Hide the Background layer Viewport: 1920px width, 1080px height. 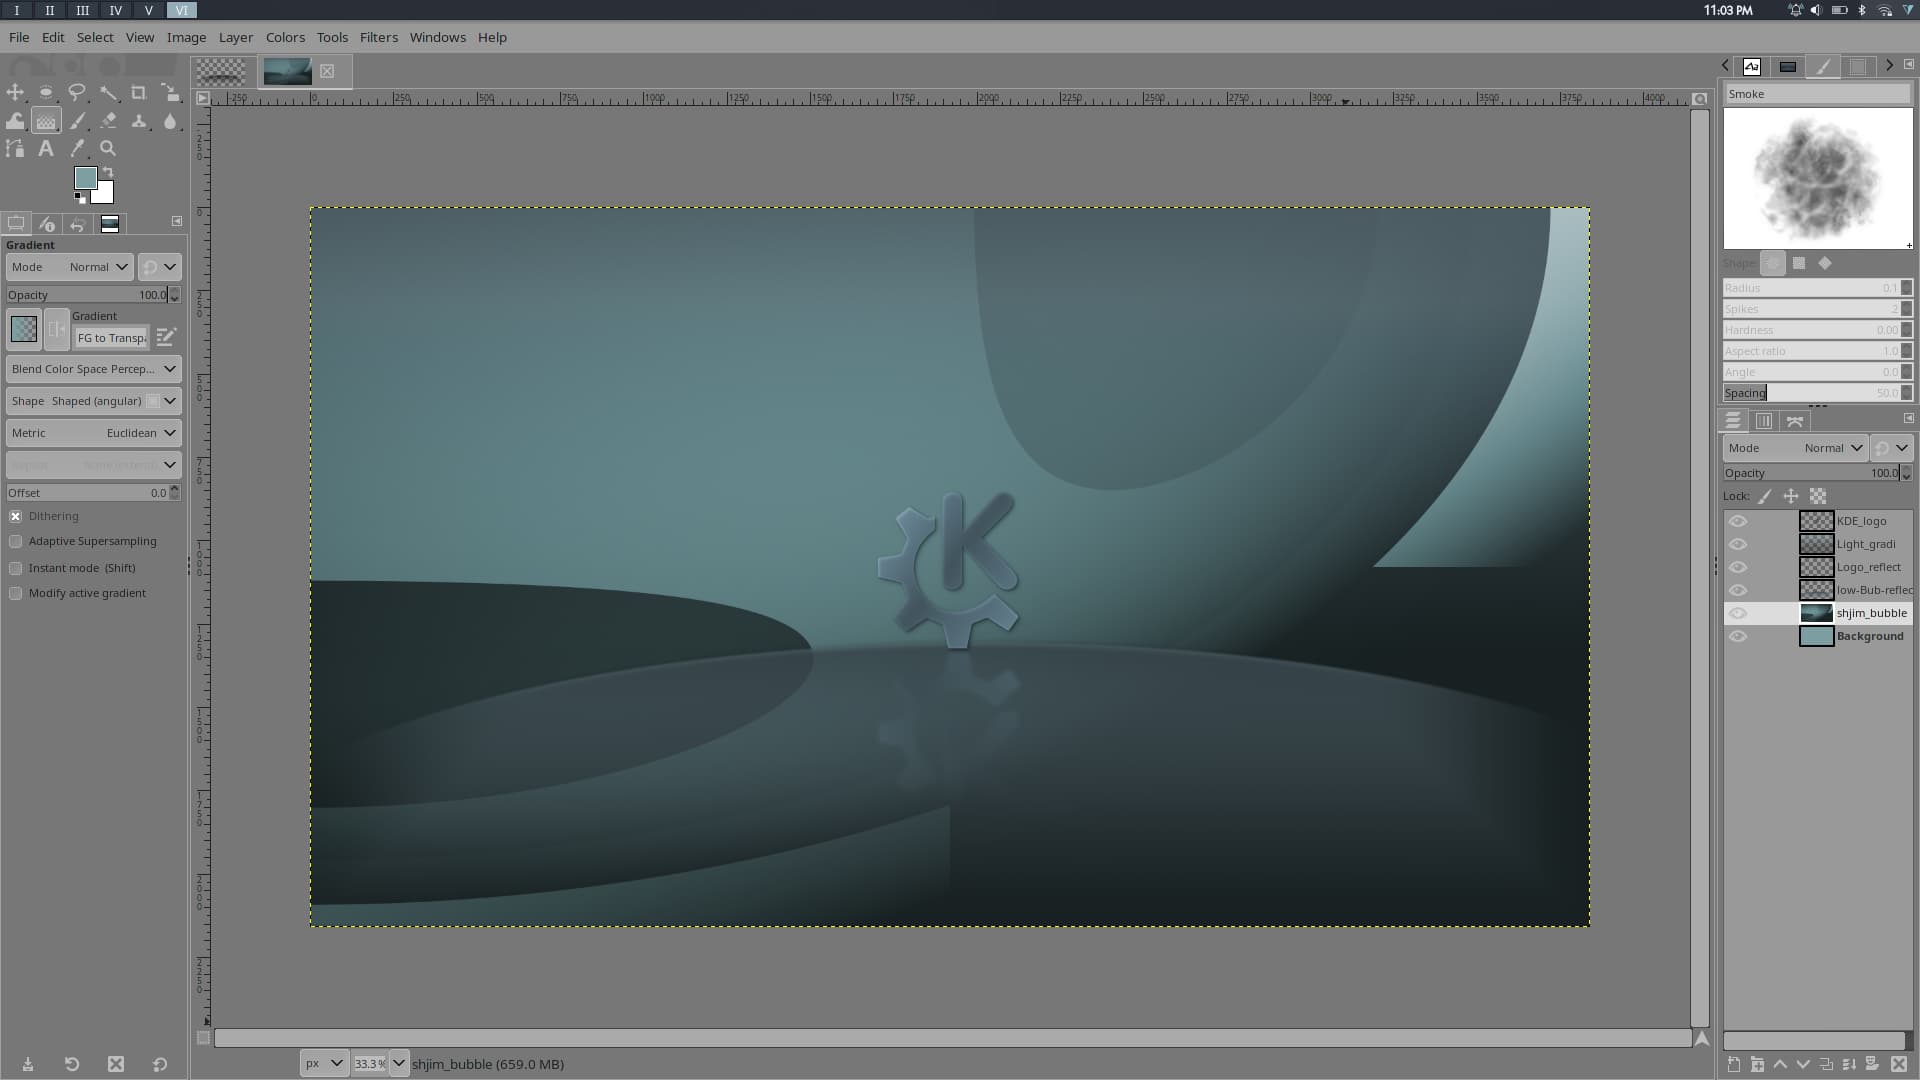pos(1738,636)
